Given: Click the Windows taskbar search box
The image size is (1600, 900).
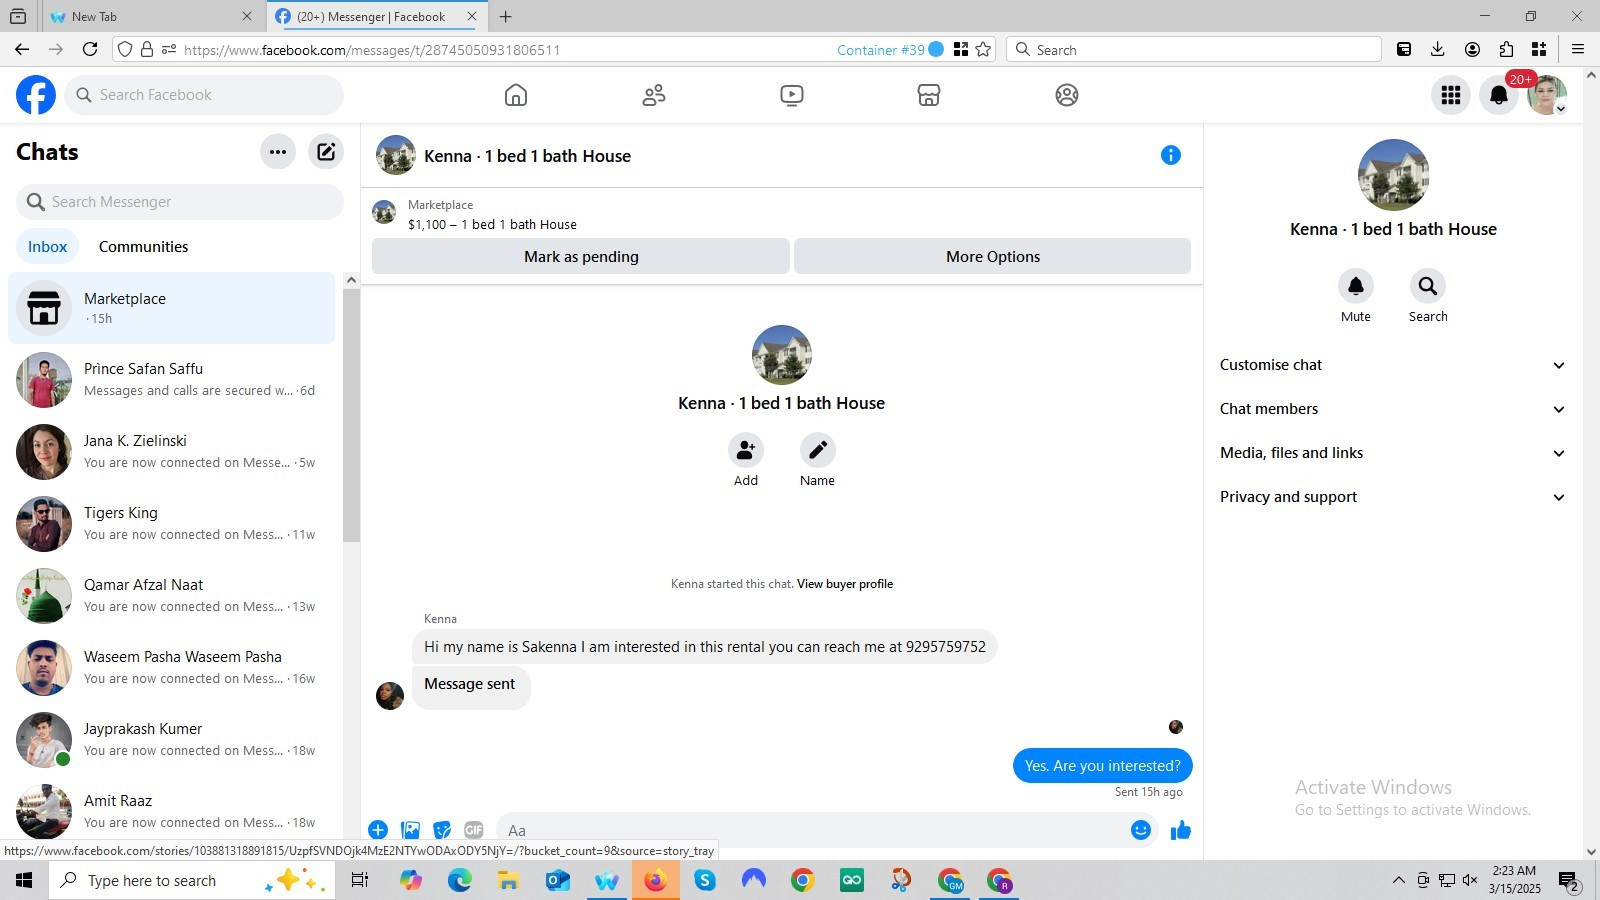Looking at the screenshot, I should click(192, 880).
